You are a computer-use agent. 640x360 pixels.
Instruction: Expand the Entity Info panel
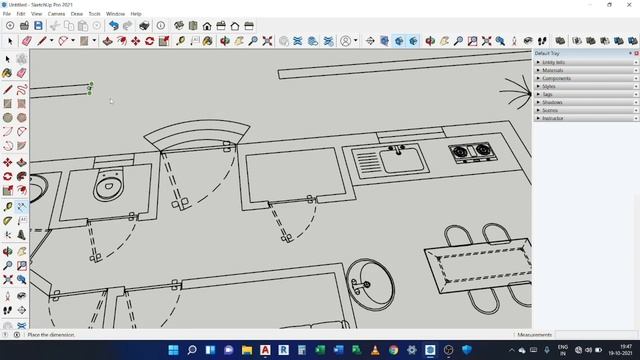point(538,62)
